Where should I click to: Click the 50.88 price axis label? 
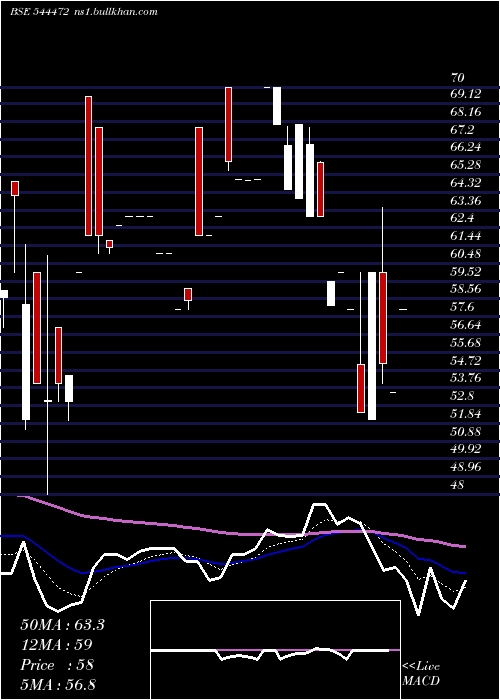click(466, 431)
